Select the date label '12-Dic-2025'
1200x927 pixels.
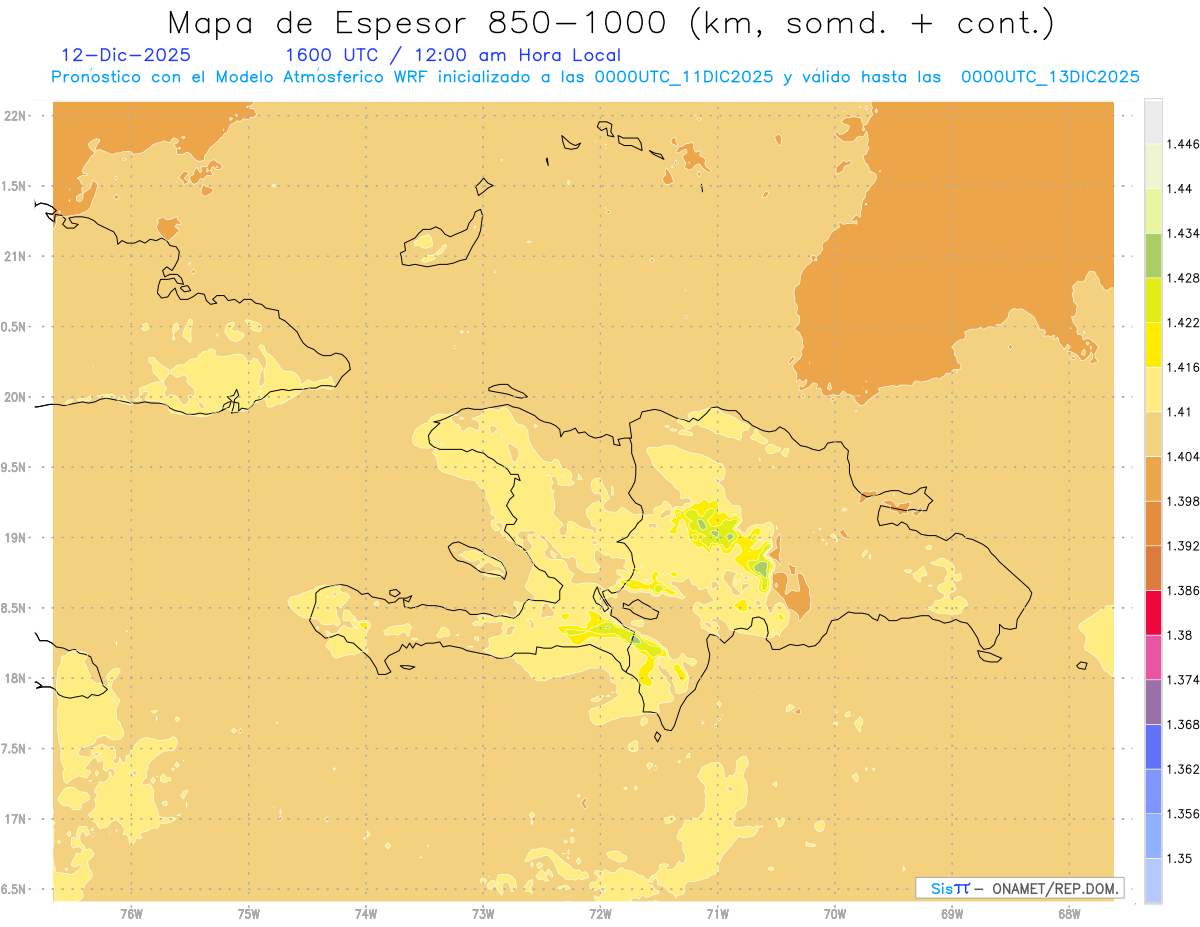pos(126,56)
